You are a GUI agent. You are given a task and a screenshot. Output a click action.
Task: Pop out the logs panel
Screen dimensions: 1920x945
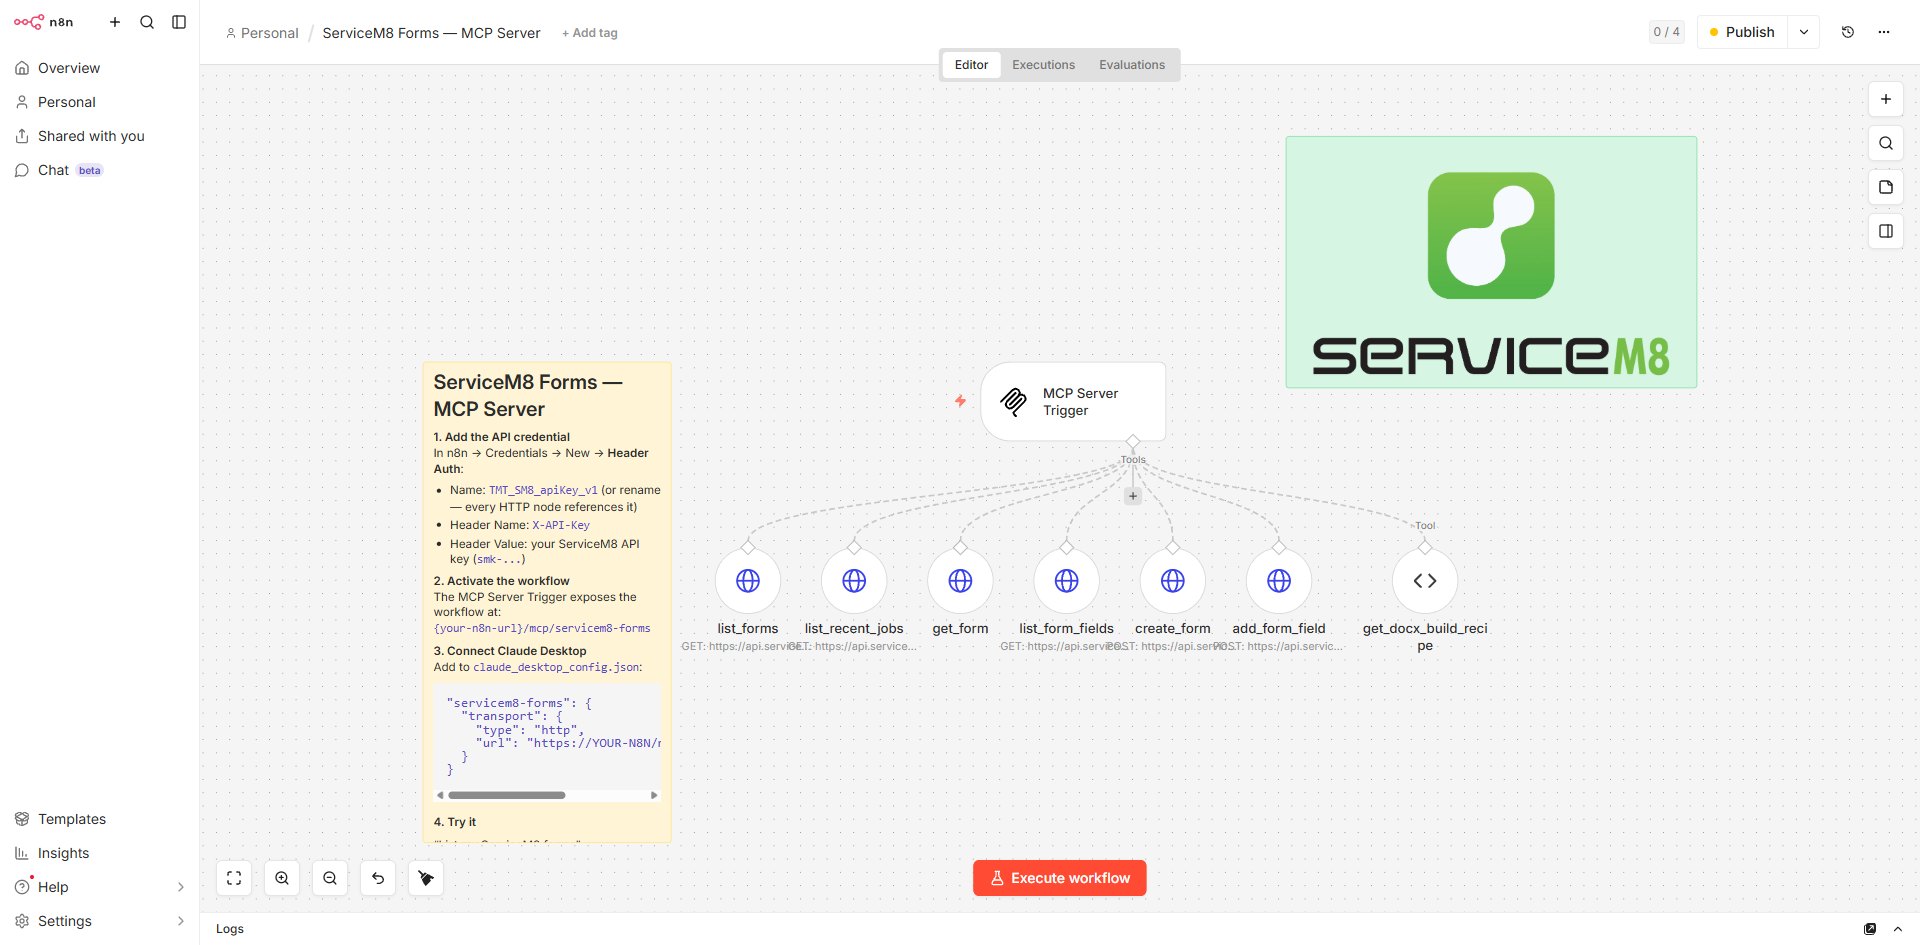(1870, 929)
